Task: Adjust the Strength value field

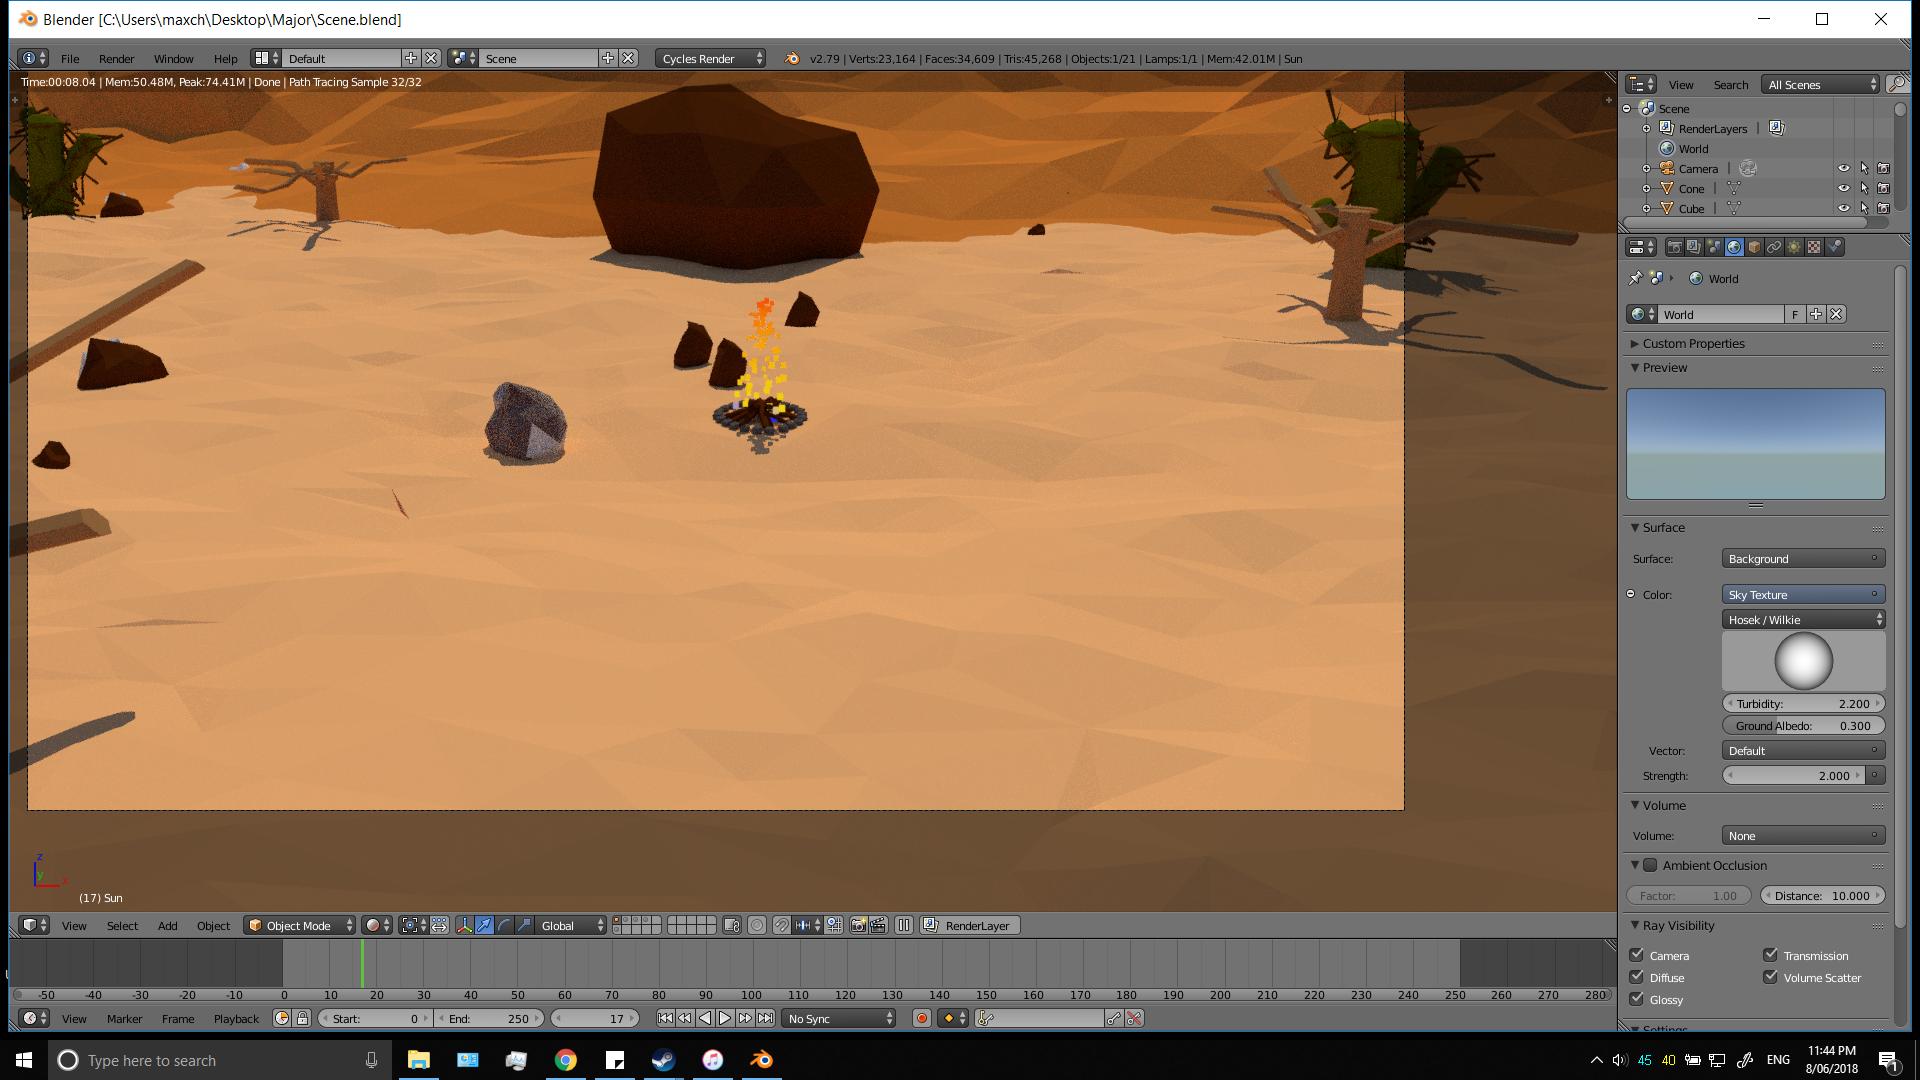Action: (1794, 775)
